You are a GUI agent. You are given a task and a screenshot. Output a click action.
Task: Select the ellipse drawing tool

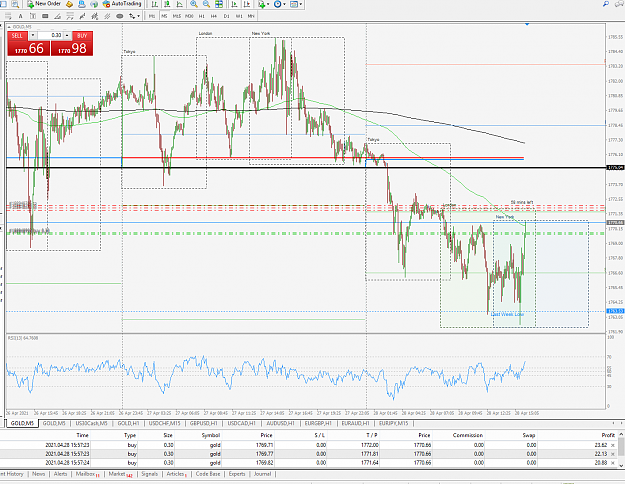tap(119, 16)
